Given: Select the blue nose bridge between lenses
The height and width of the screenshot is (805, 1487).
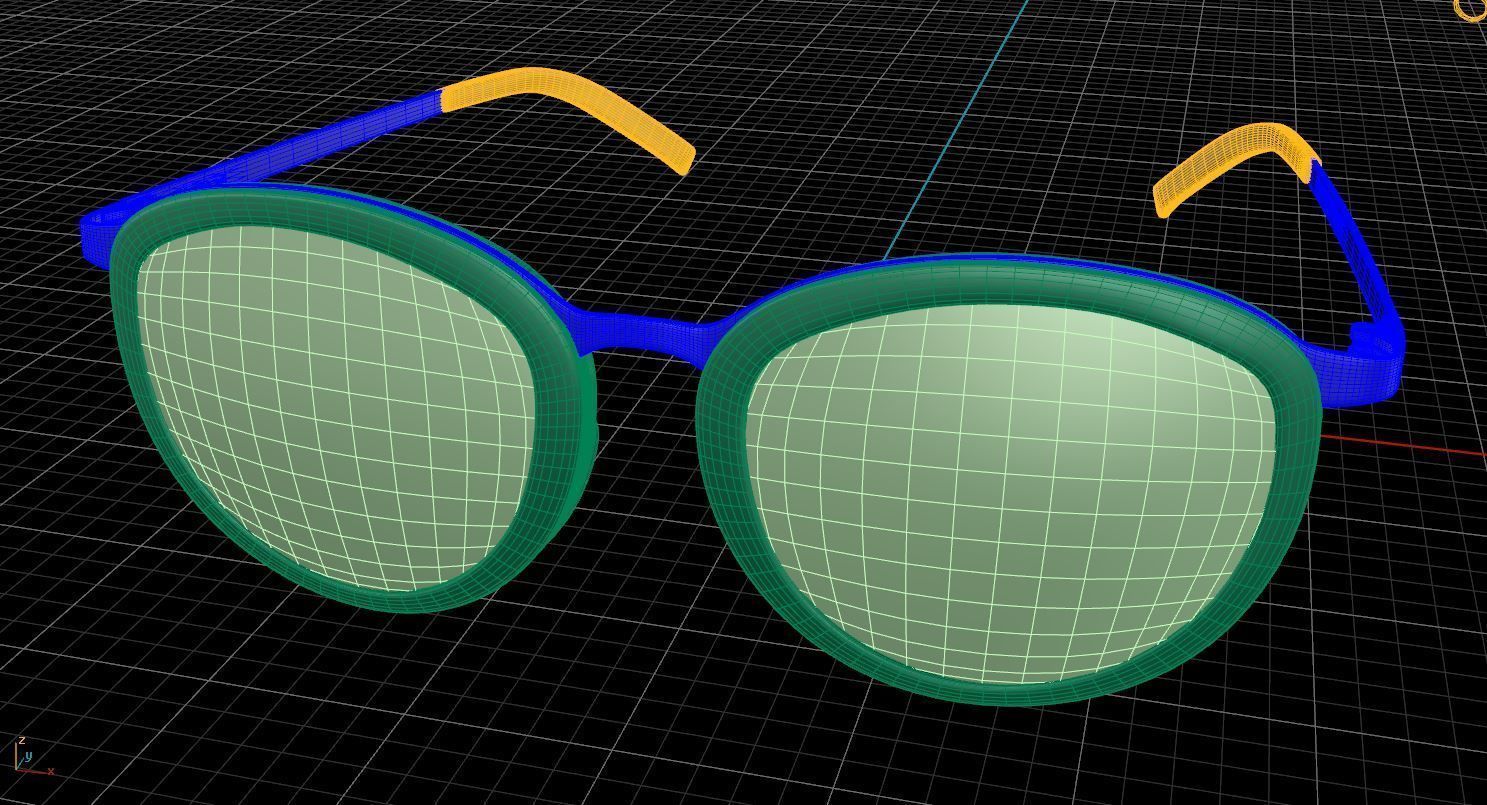Looking at the screenshot, I should tap(645, 332).
